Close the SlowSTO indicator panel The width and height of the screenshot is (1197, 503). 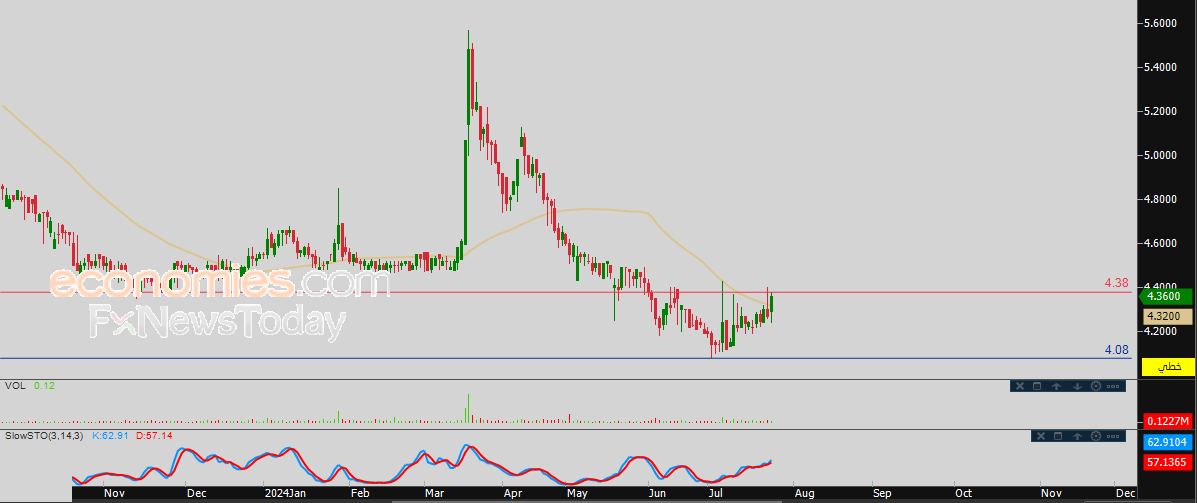tap(1041, 436)
